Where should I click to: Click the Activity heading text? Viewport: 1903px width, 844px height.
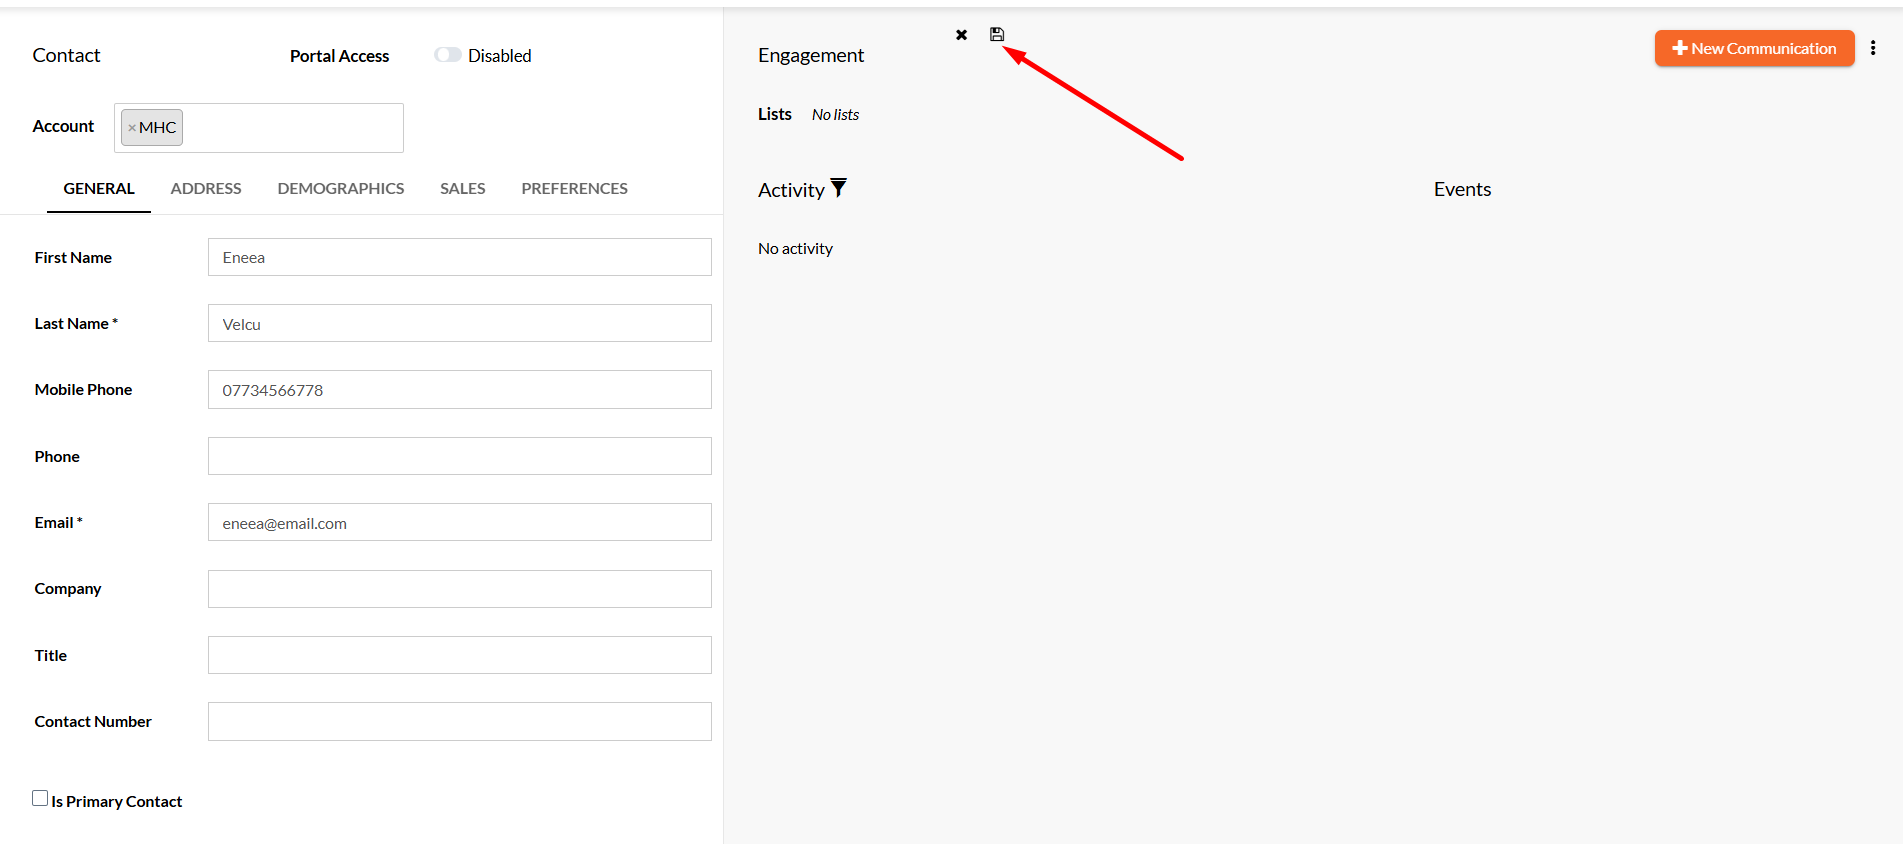pyautogui.click(x=791, y=190)
